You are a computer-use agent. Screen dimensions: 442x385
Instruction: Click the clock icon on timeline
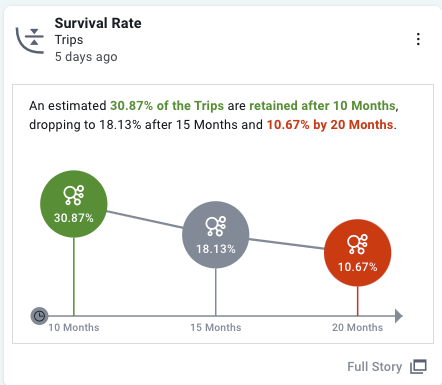point(39,316)
